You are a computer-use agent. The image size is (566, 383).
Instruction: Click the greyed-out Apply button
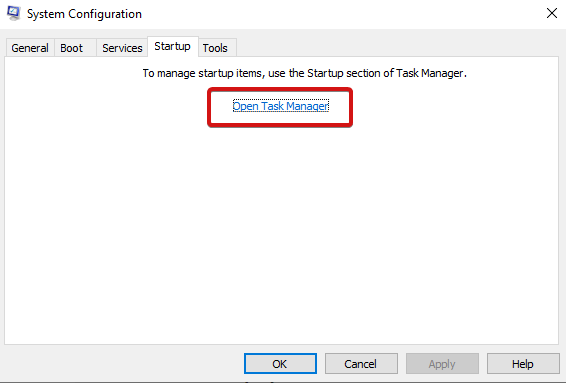tap(442, 364)
